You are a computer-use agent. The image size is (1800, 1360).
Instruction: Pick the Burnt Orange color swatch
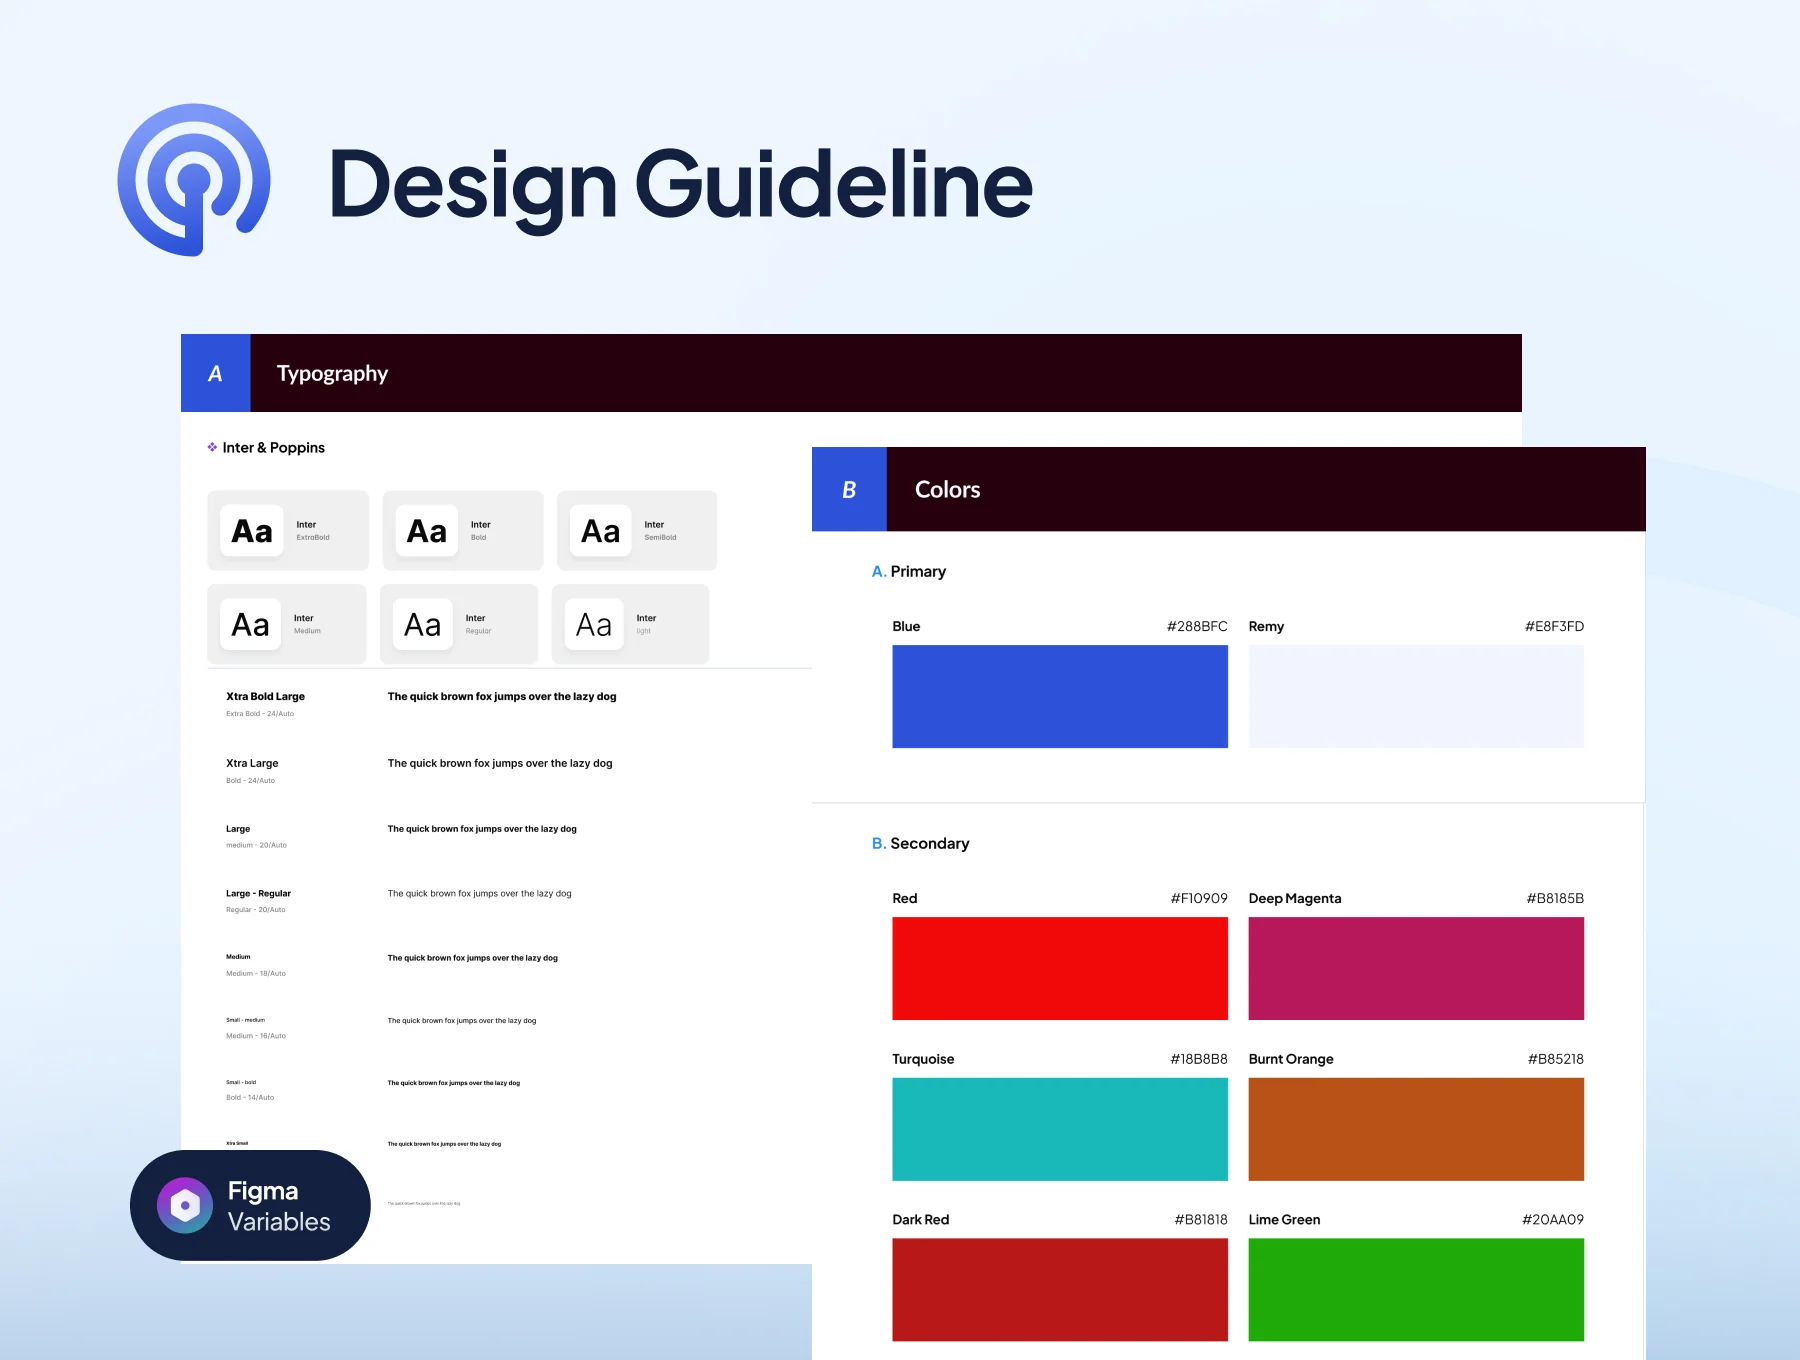click(1416, 1129)
